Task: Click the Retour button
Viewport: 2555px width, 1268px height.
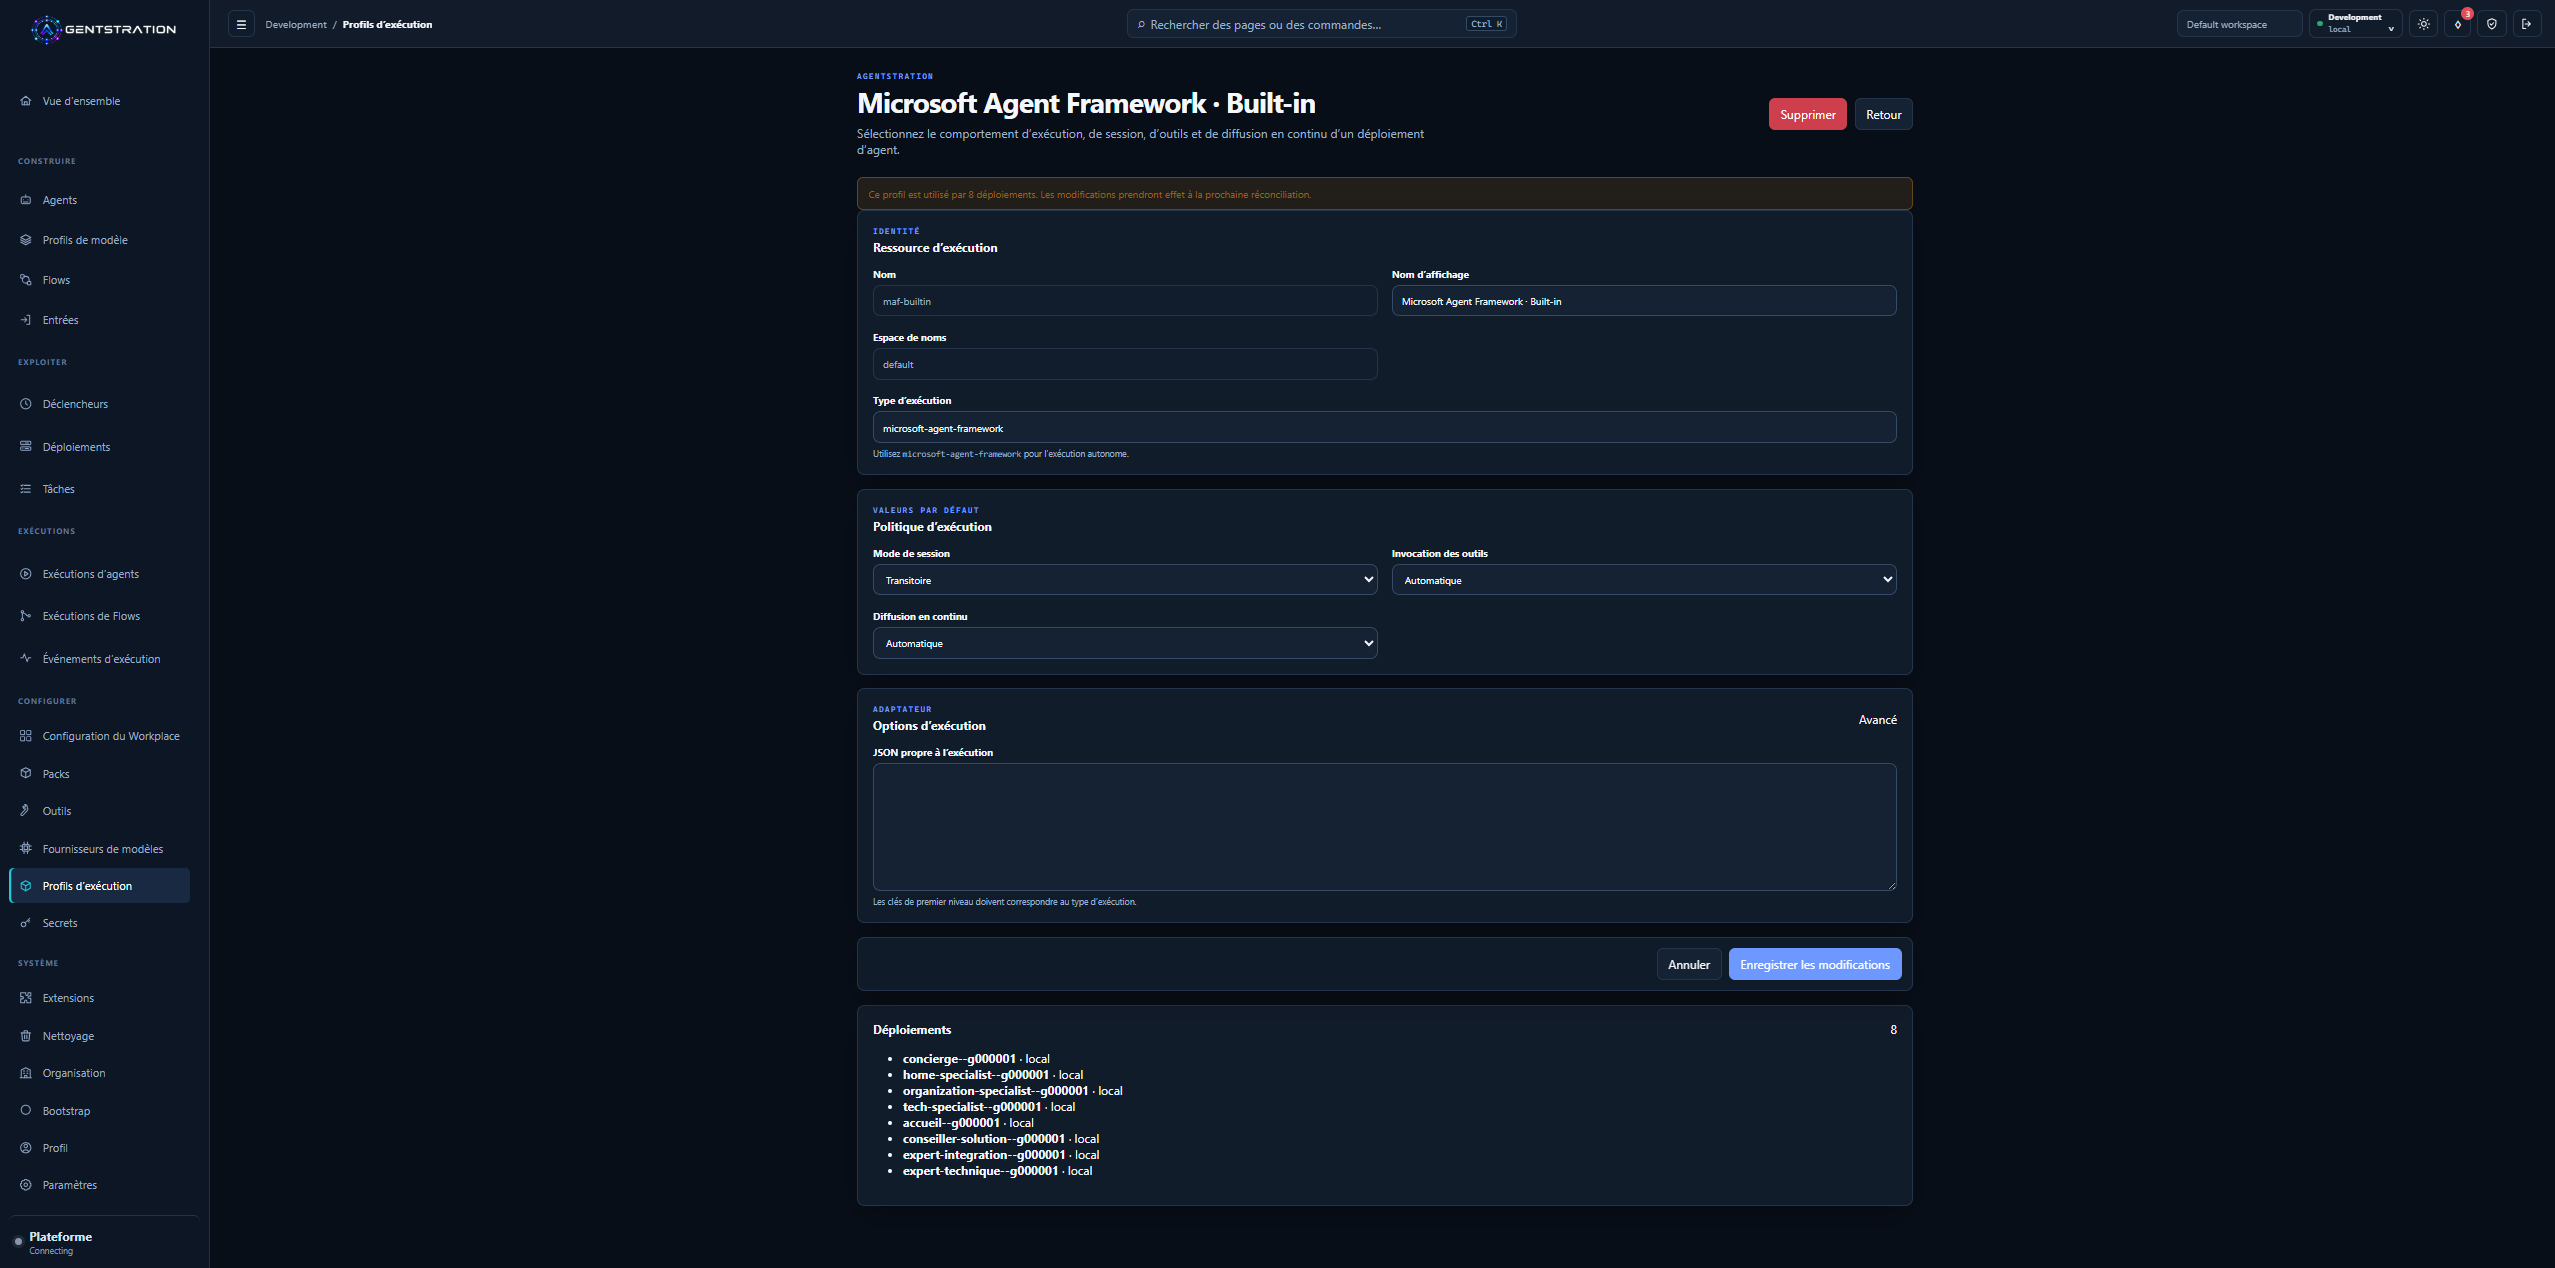Action: (1883, 114)
